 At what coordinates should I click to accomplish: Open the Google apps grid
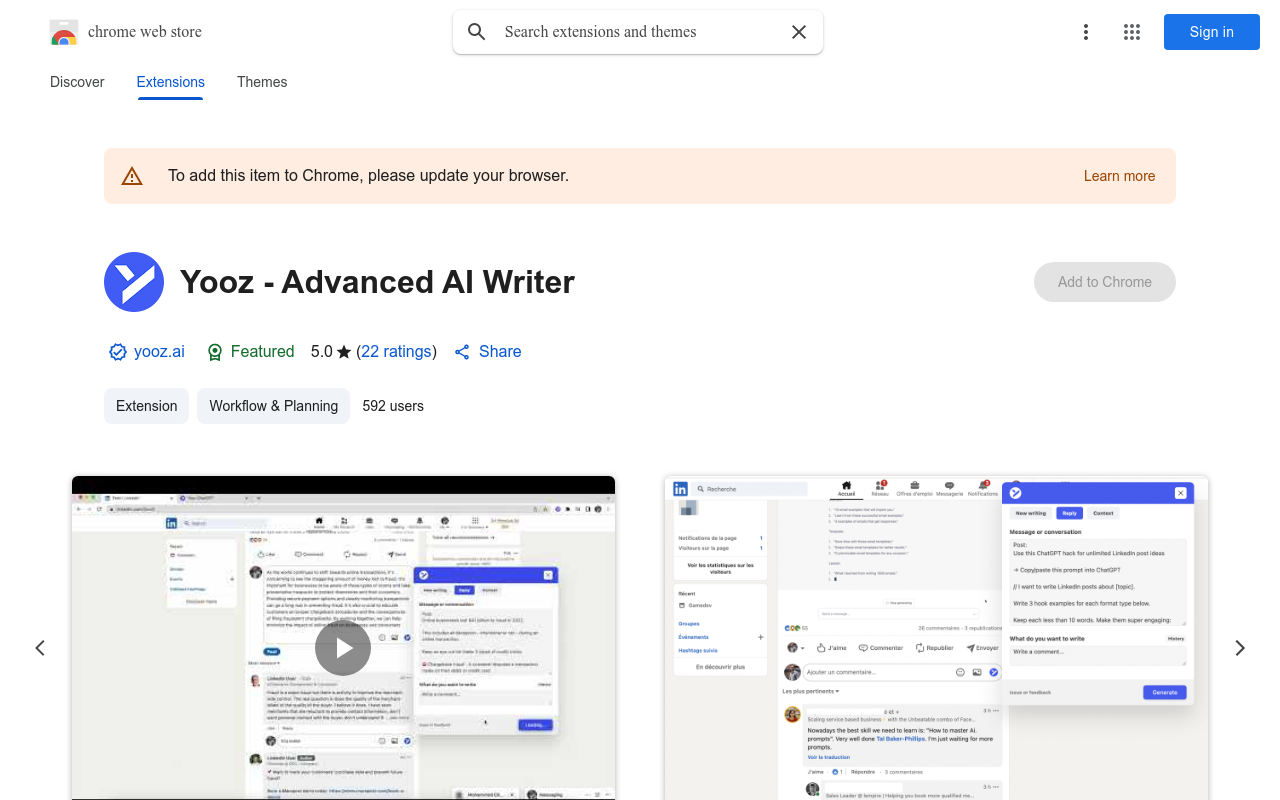(x=1132, y=32)
